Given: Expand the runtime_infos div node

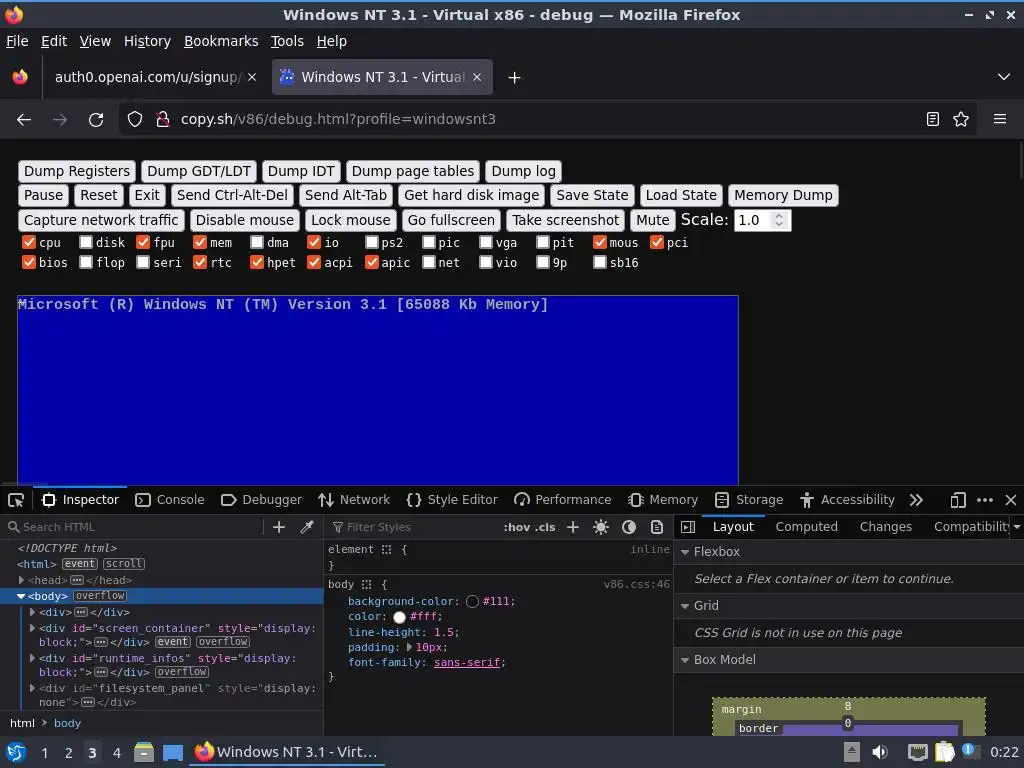Looking at the screenshot, I should coord(33,658).
